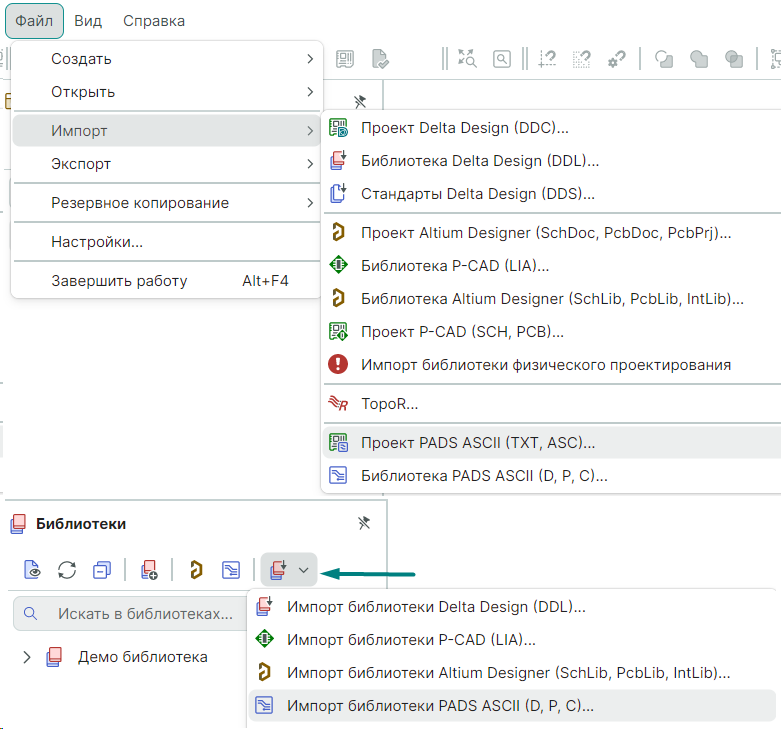This screenshot has width=781, height=729.
Task: Click the magnifier zoom-area icon in top toolbar
Action: (x=502, y=59)
